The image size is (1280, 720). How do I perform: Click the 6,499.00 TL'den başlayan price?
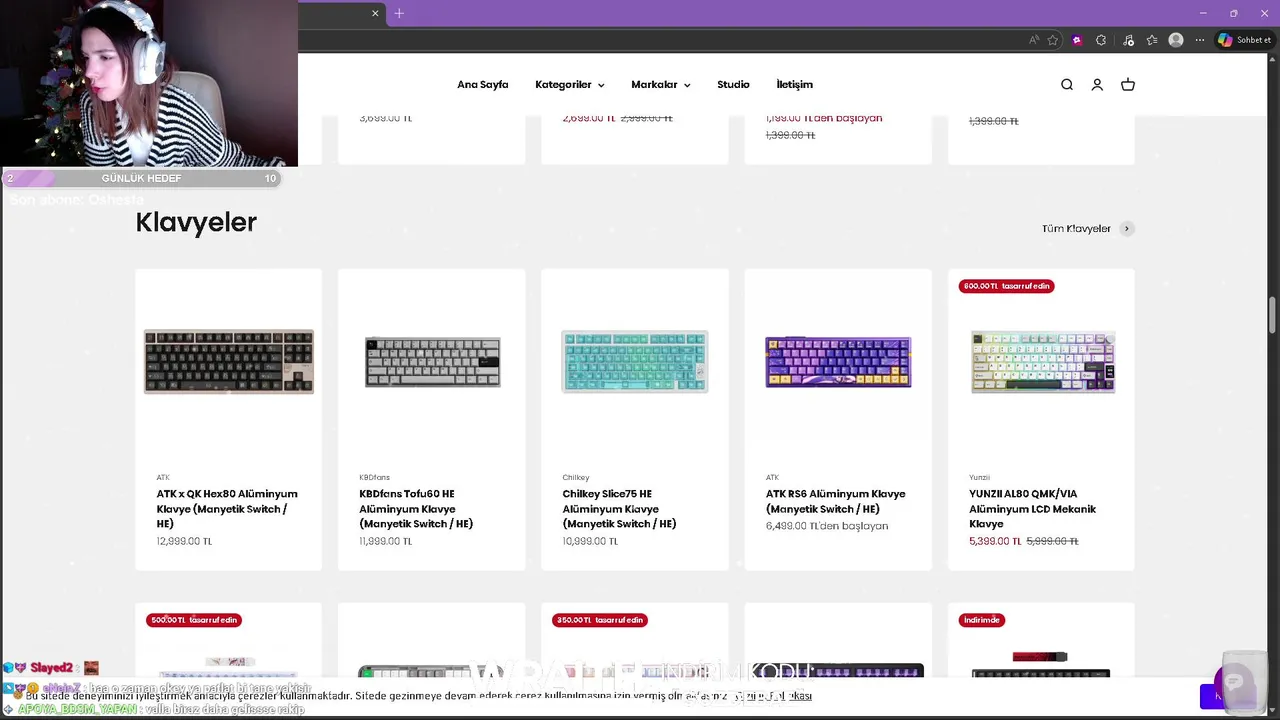click(x=827, y=526)
